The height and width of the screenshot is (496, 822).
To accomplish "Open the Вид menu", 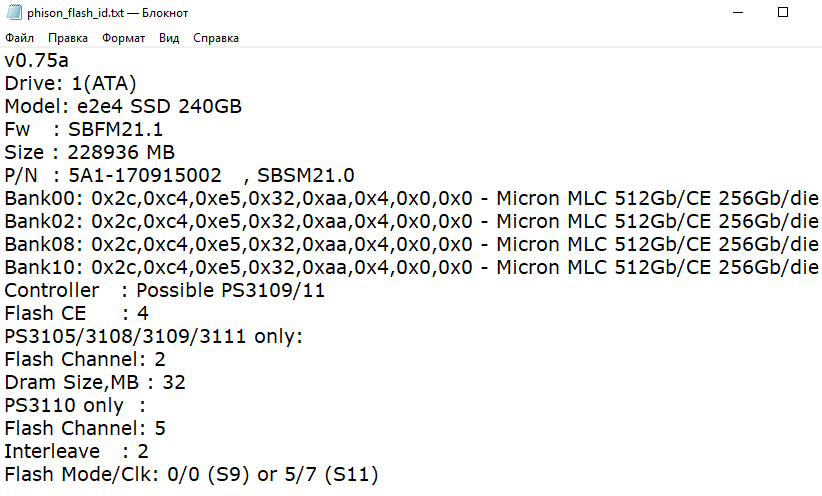I will (x=169, y=38).
